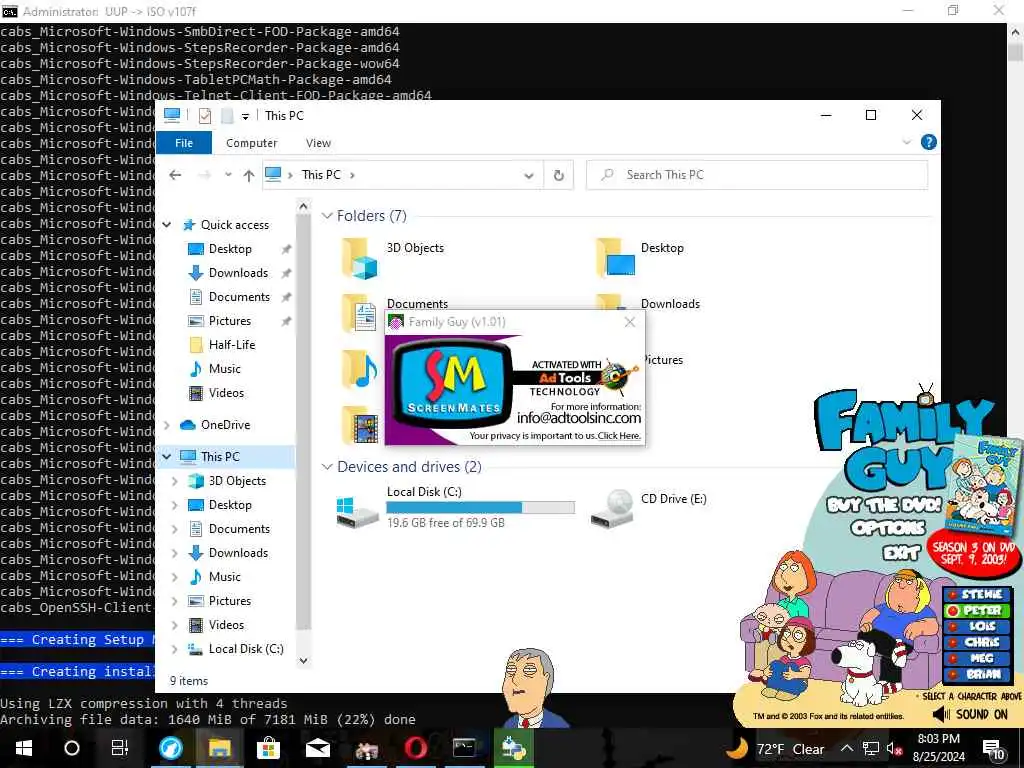Open address bar history dropdown
Image resolution: width=1024 pixels, height=768 pixels.
[529, 175]
